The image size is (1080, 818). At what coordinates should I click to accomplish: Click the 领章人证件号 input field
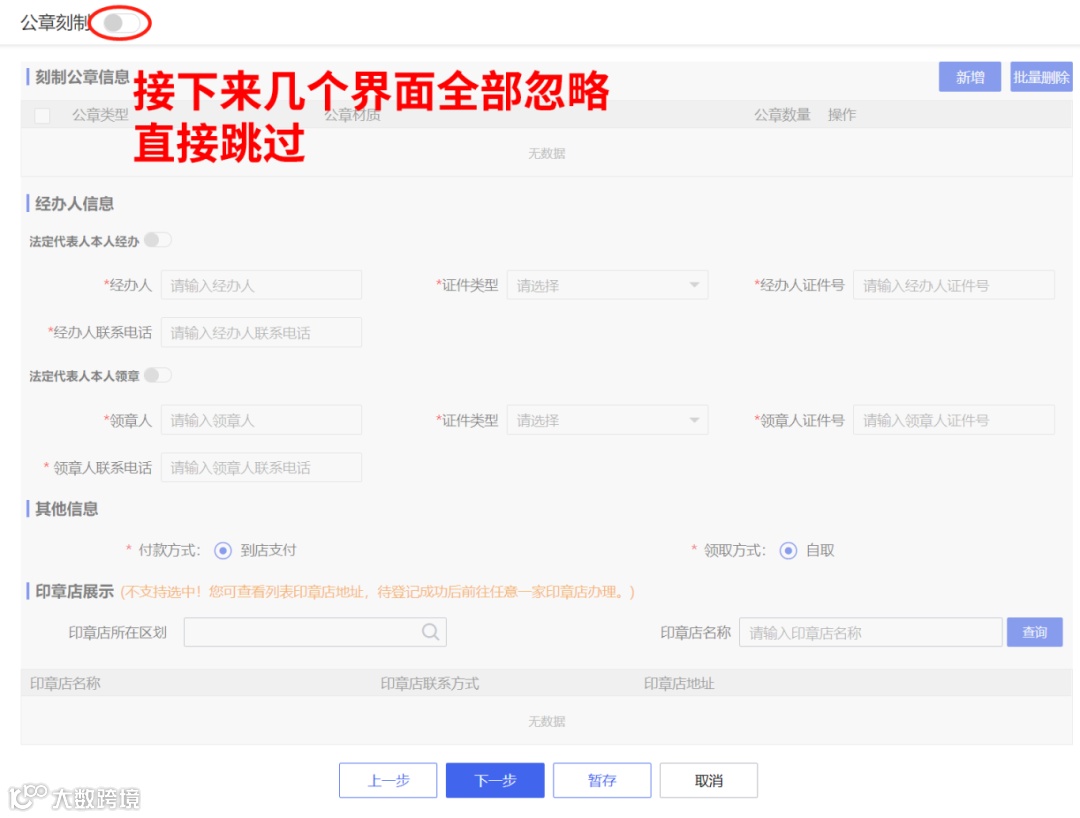953,420
